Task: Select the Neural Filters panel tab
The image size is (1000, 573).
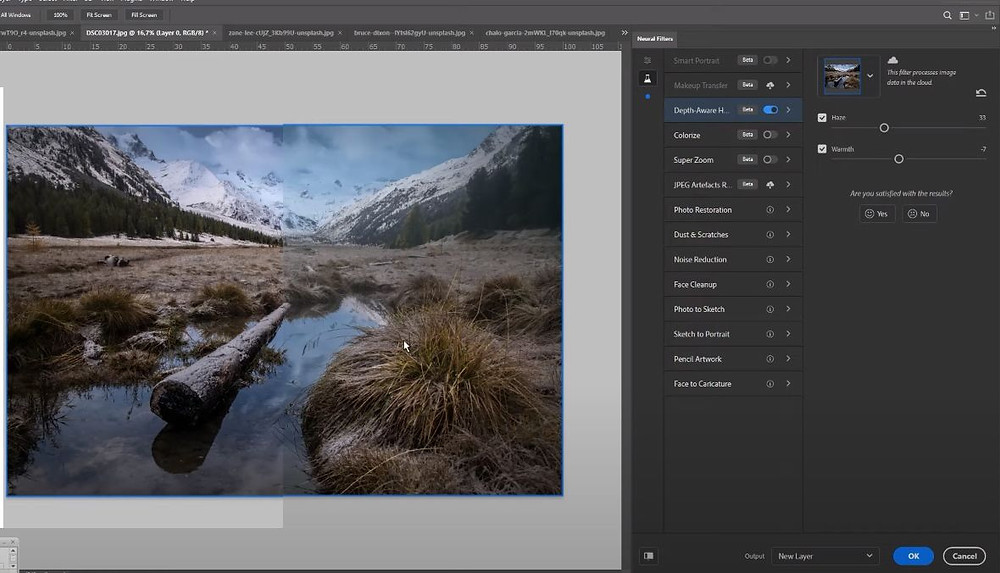Action: pyautogui.click(x=655, y=39)
